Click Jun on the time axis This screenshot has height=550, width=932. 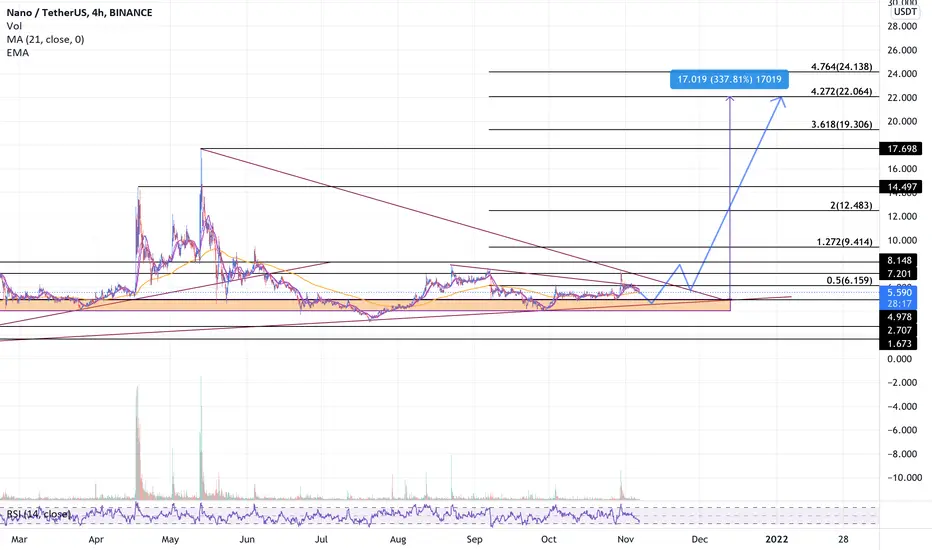(x=247, y=539)
